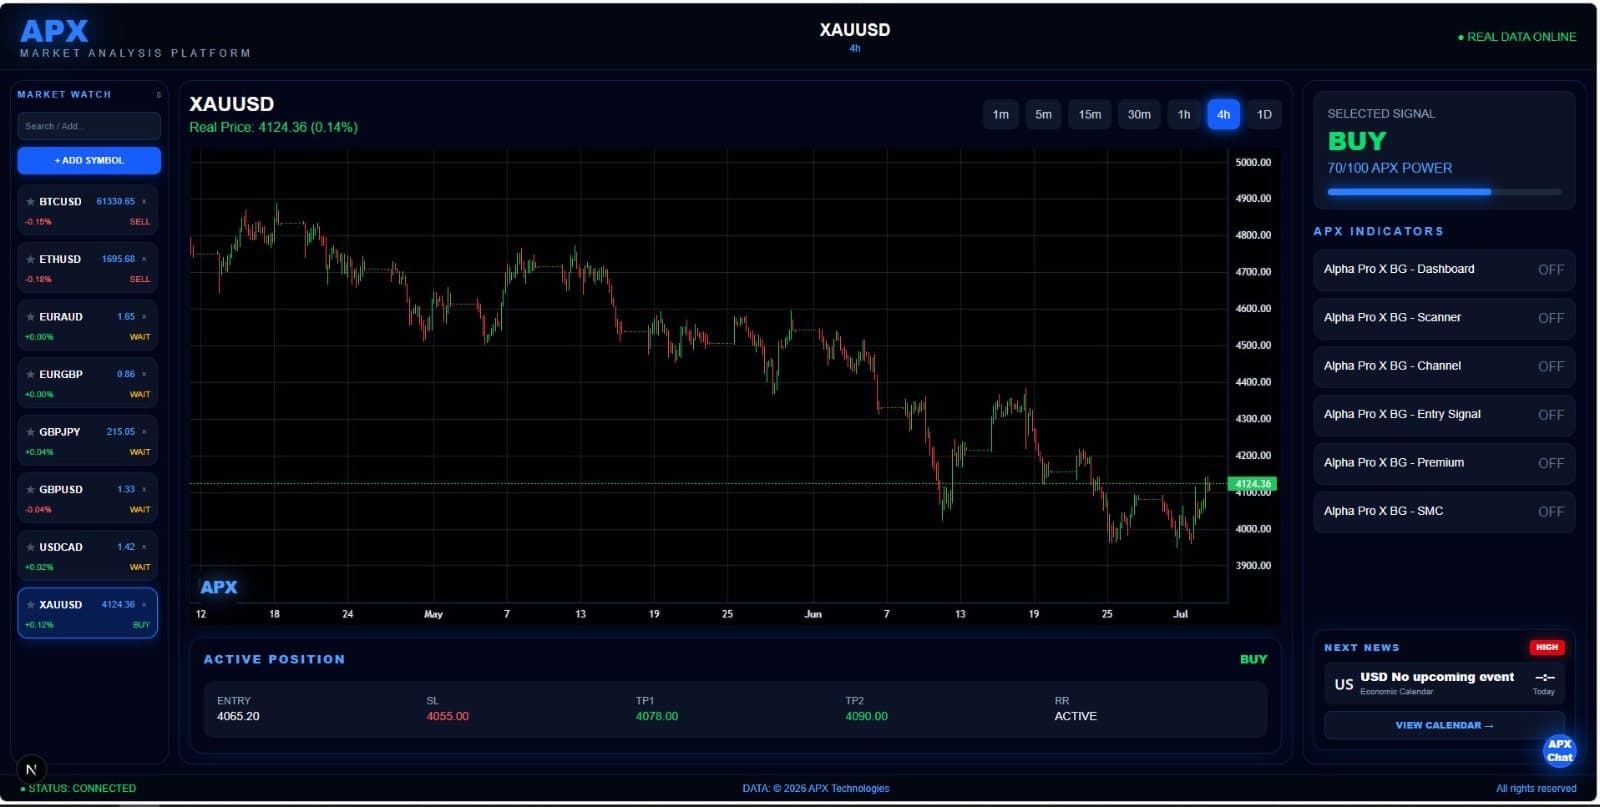1600x807 pixels.
Task: Open the GBPJPY market watch card
Action: [x=88, y=441]
